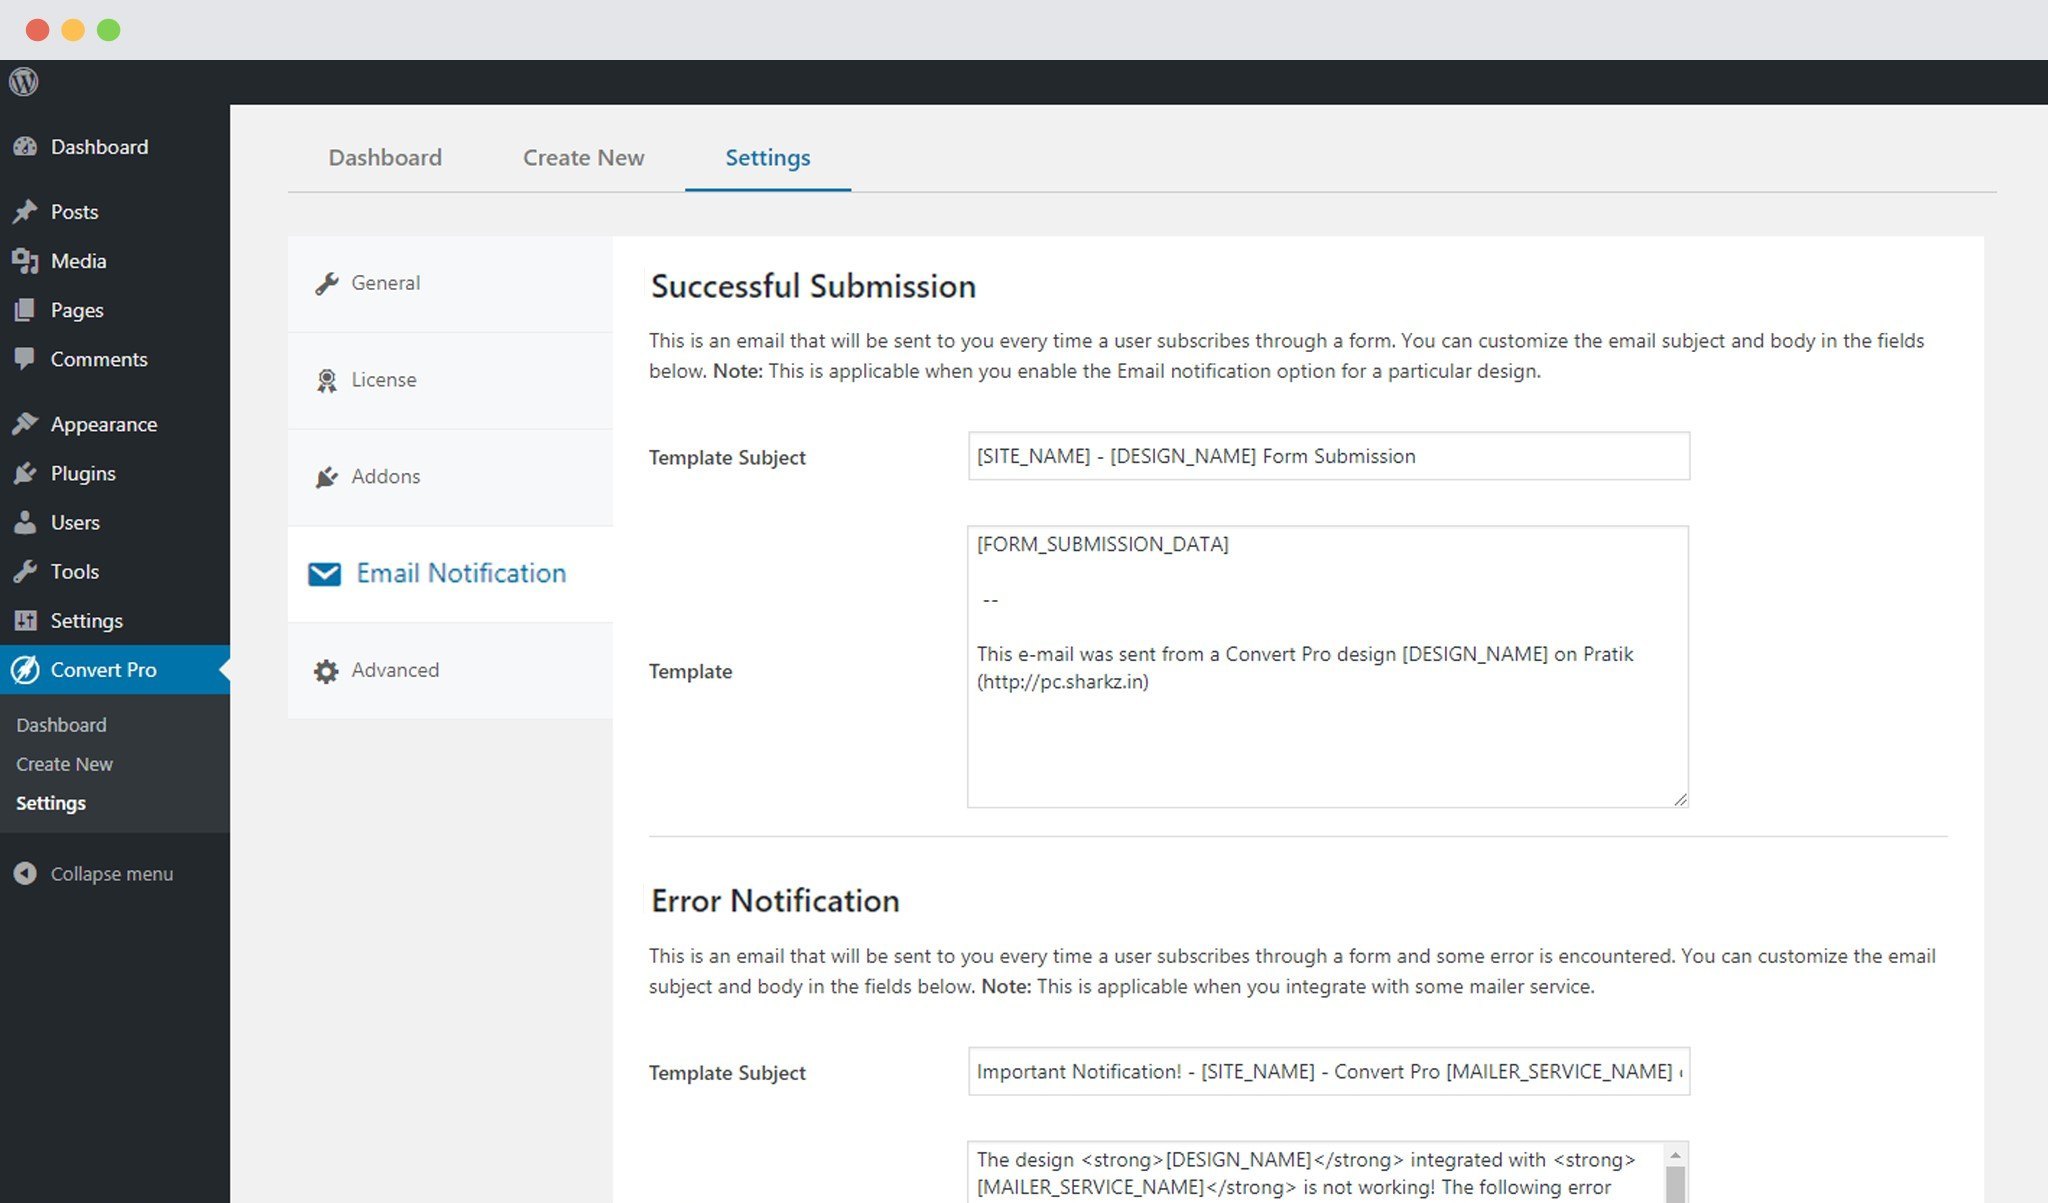Click Collapse menu text

pos(112,874)
